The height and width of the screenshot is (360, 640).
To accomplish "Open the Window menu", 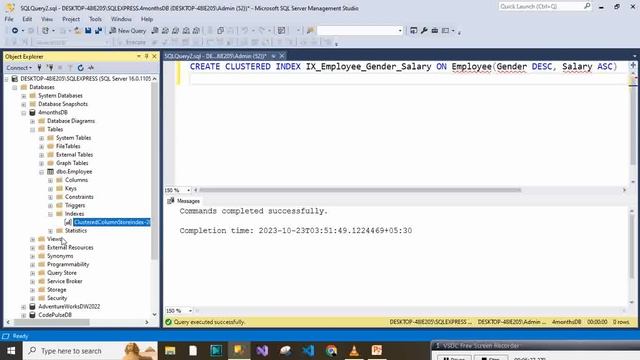I will pos(121,19).
